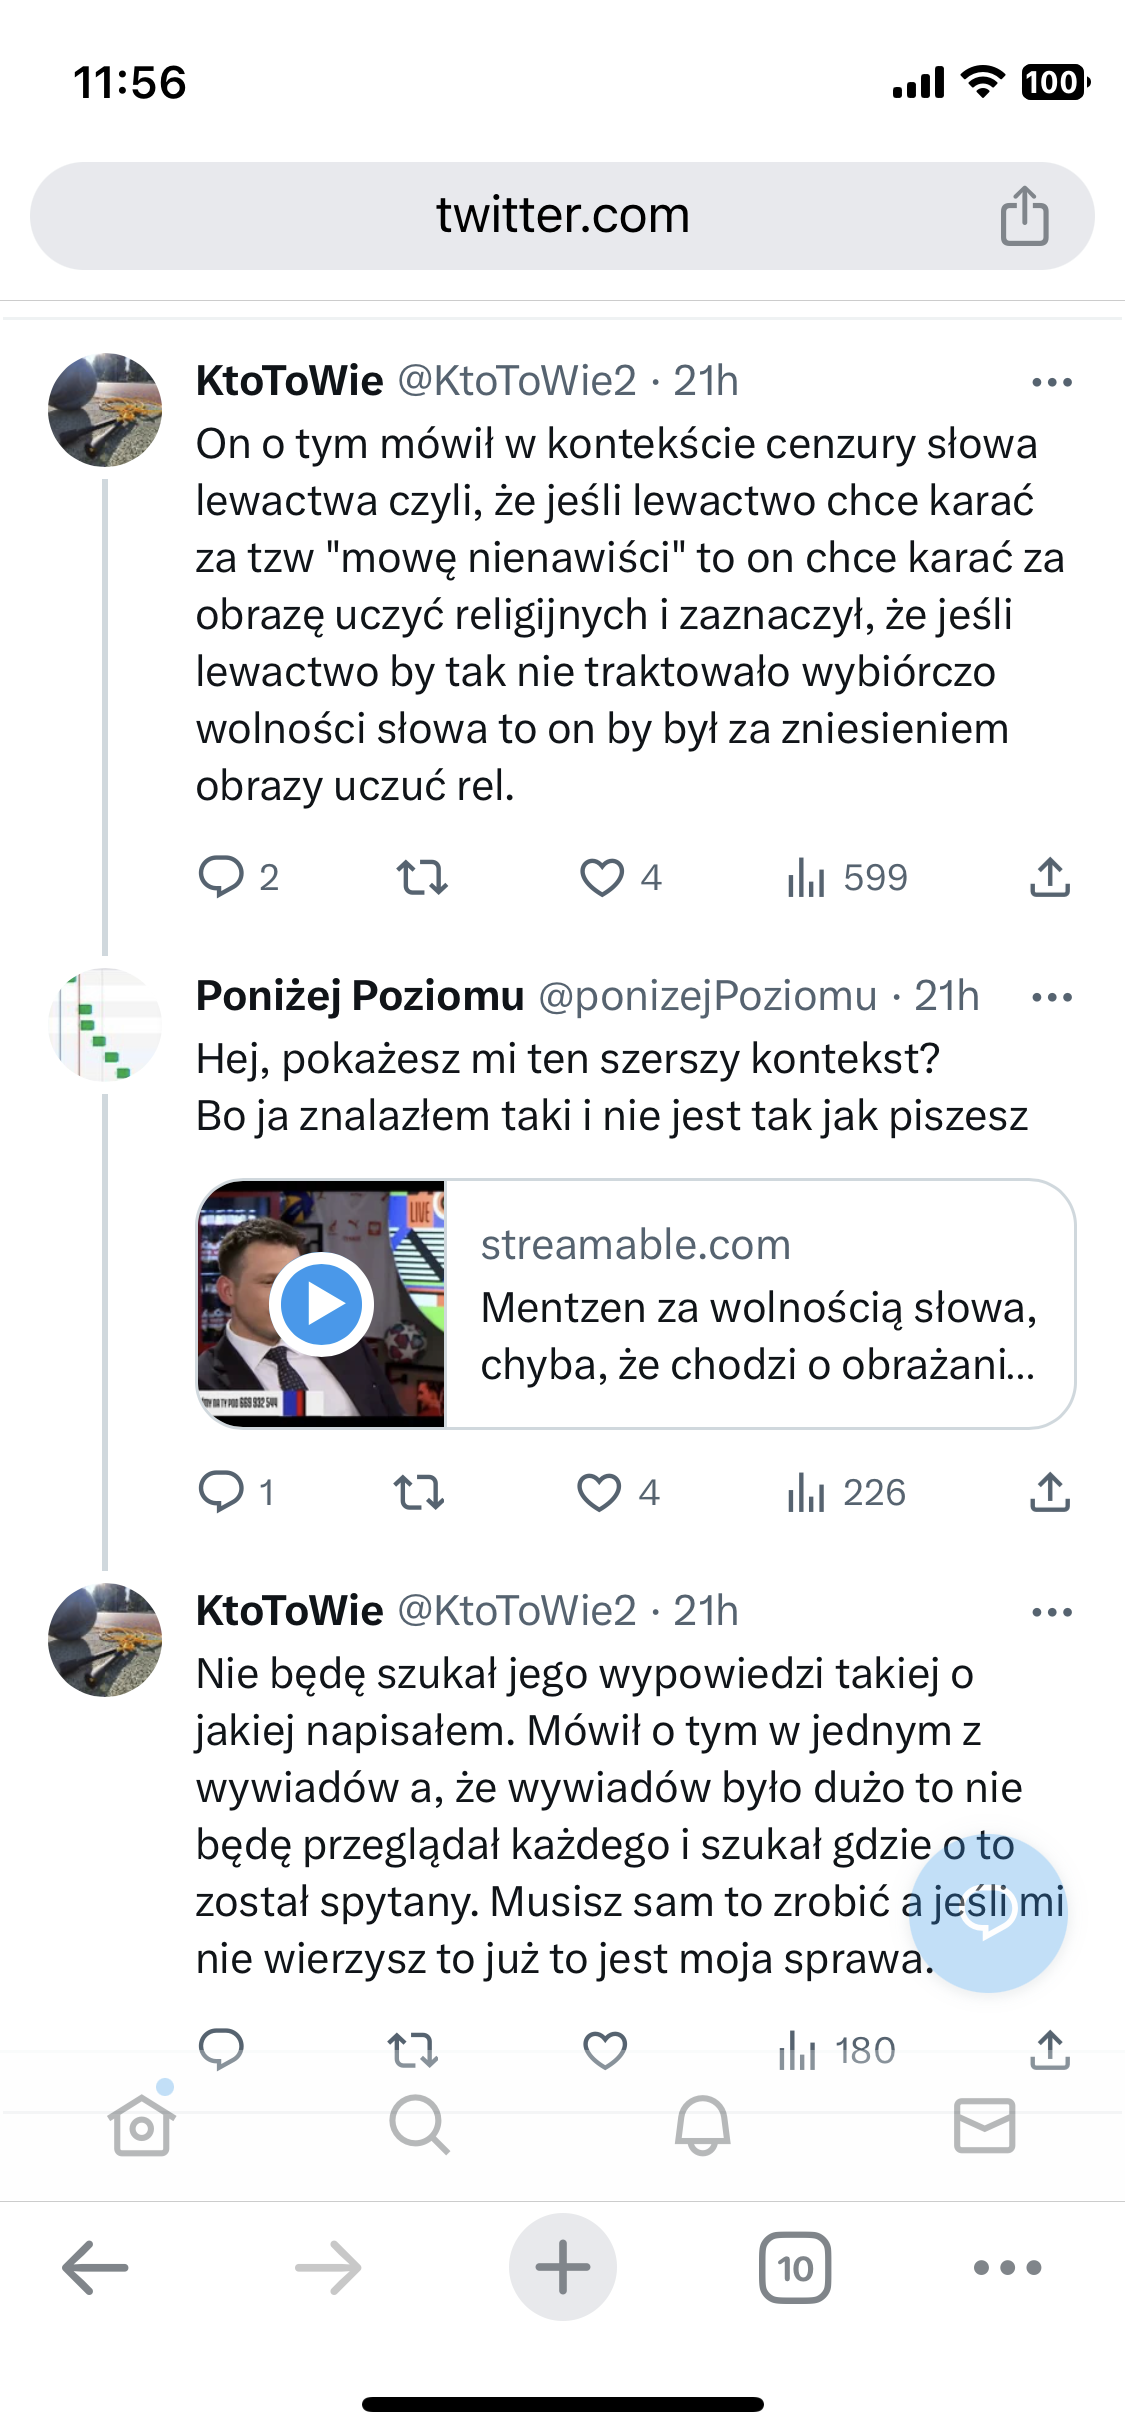Screen dimensions: 1125x2436
Task: Open Notifications bell tab
Action: pyautogui.click(x=702, y=2125)
